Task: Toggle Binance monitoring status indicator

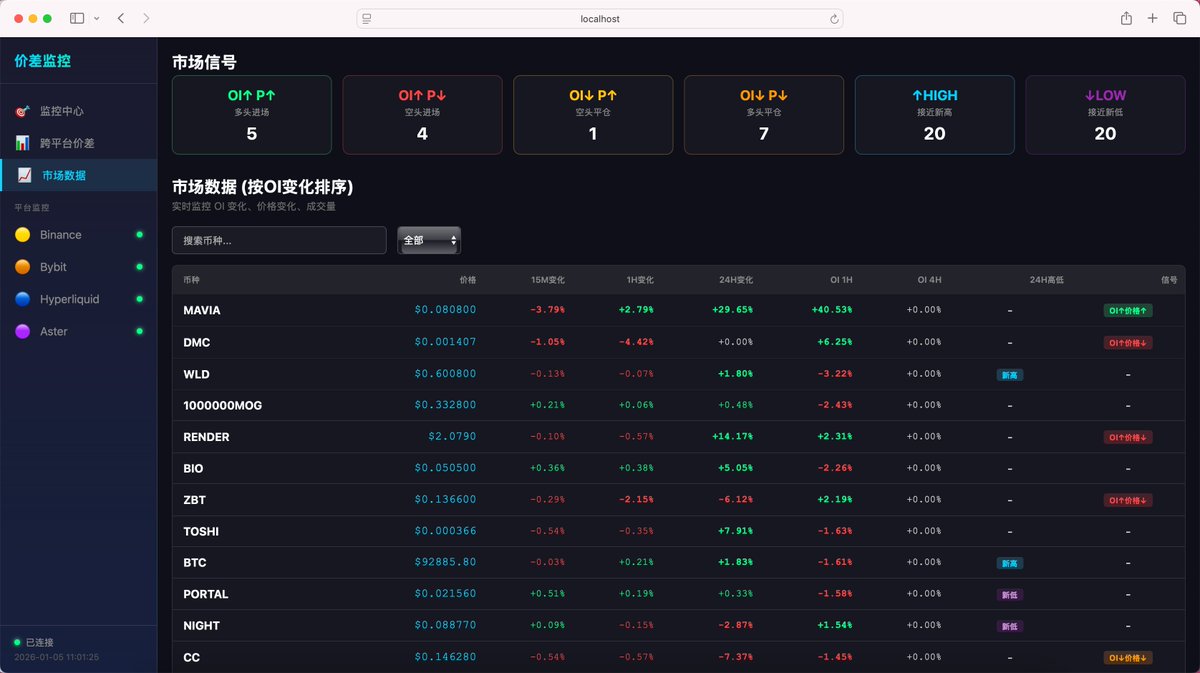Action: point(139,234)
